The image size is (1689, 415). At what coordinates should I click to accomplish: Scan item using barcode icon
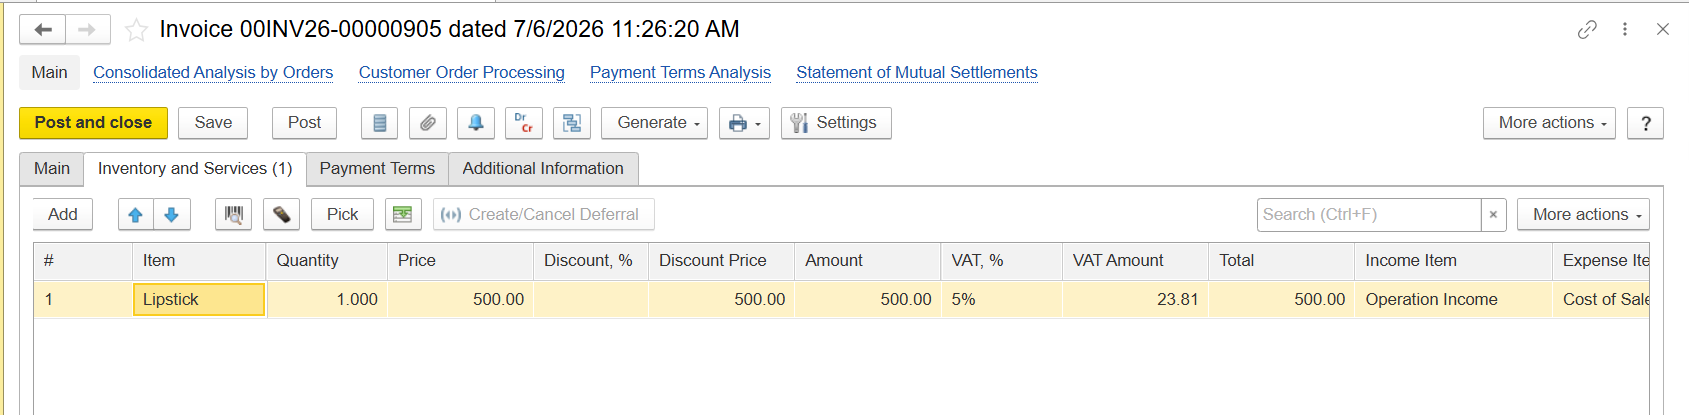coord(233,215)
